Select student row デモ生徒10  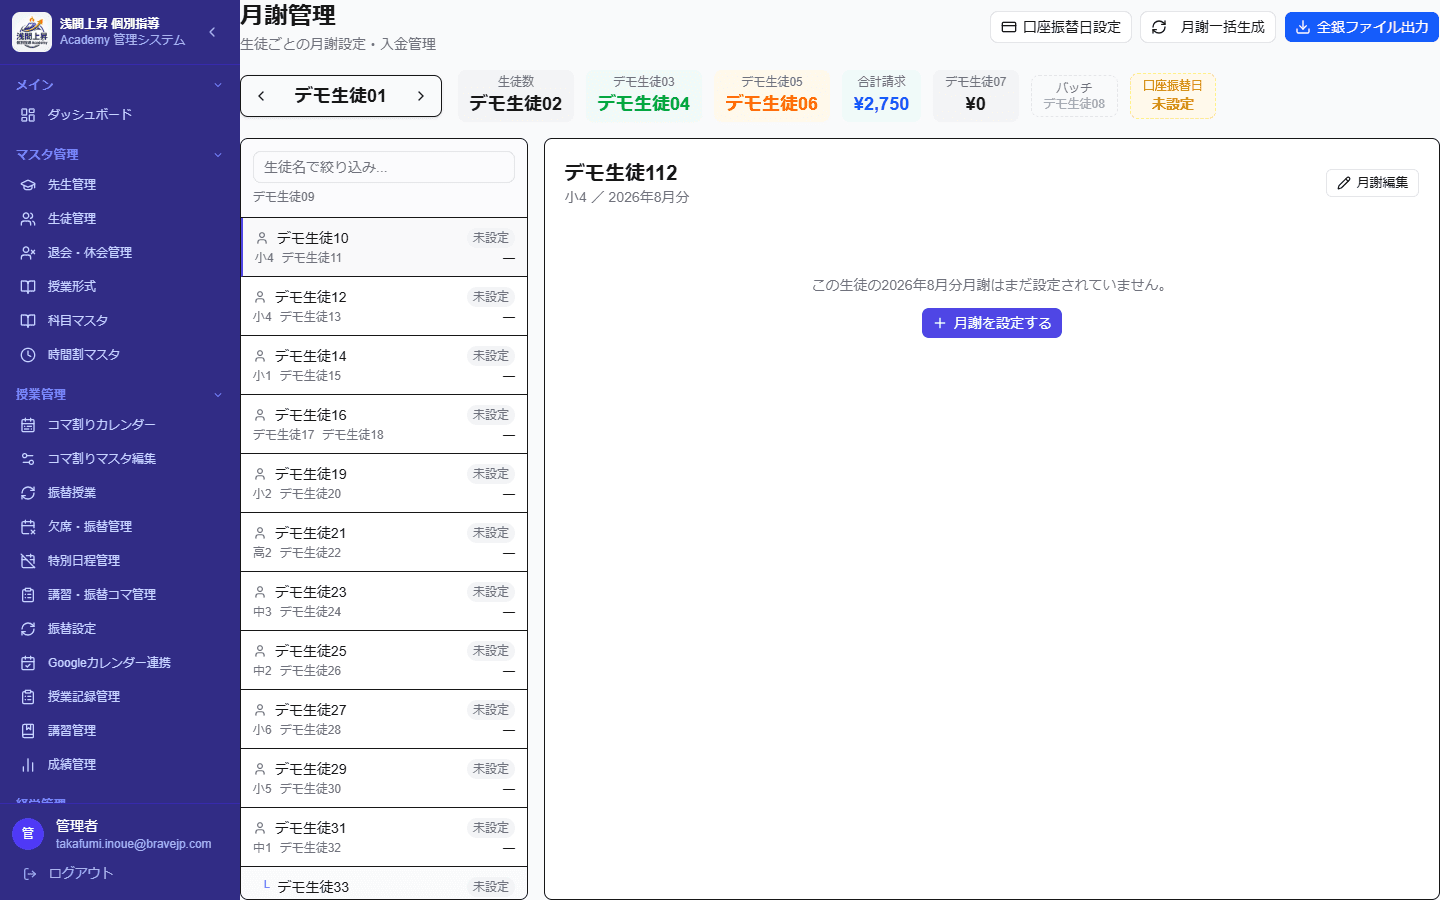point(384,247)
